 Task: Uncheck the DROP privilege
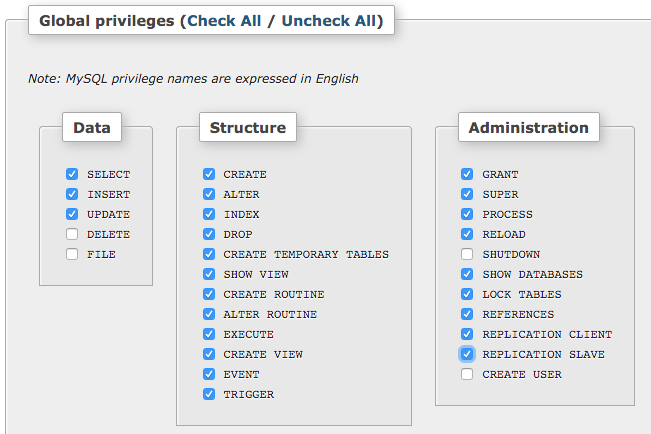[x=208, y=234]
